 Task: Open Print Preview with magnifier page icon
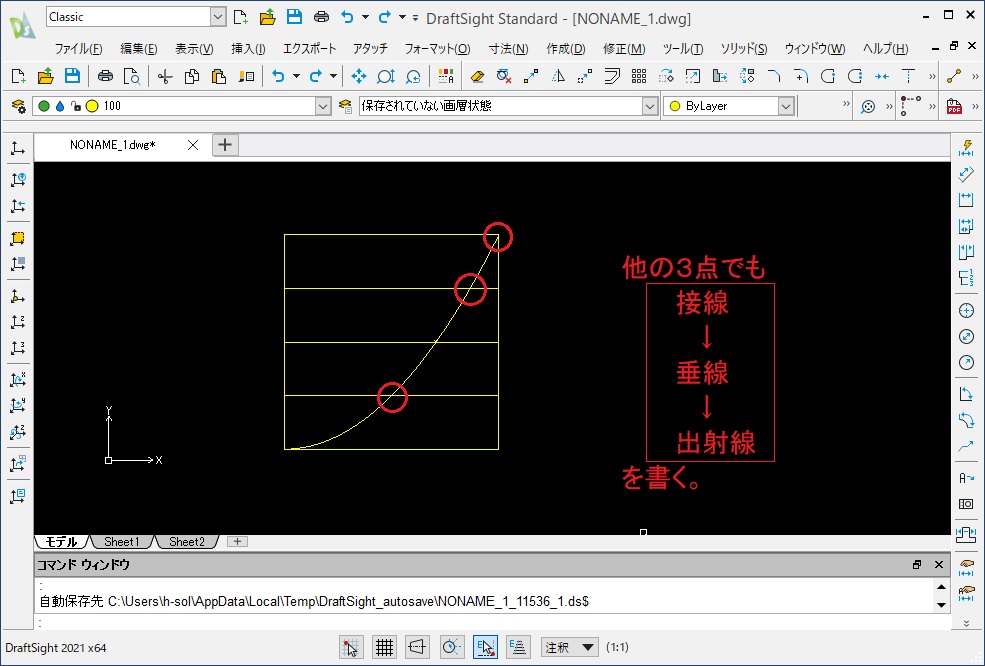[x=131, y=77]
